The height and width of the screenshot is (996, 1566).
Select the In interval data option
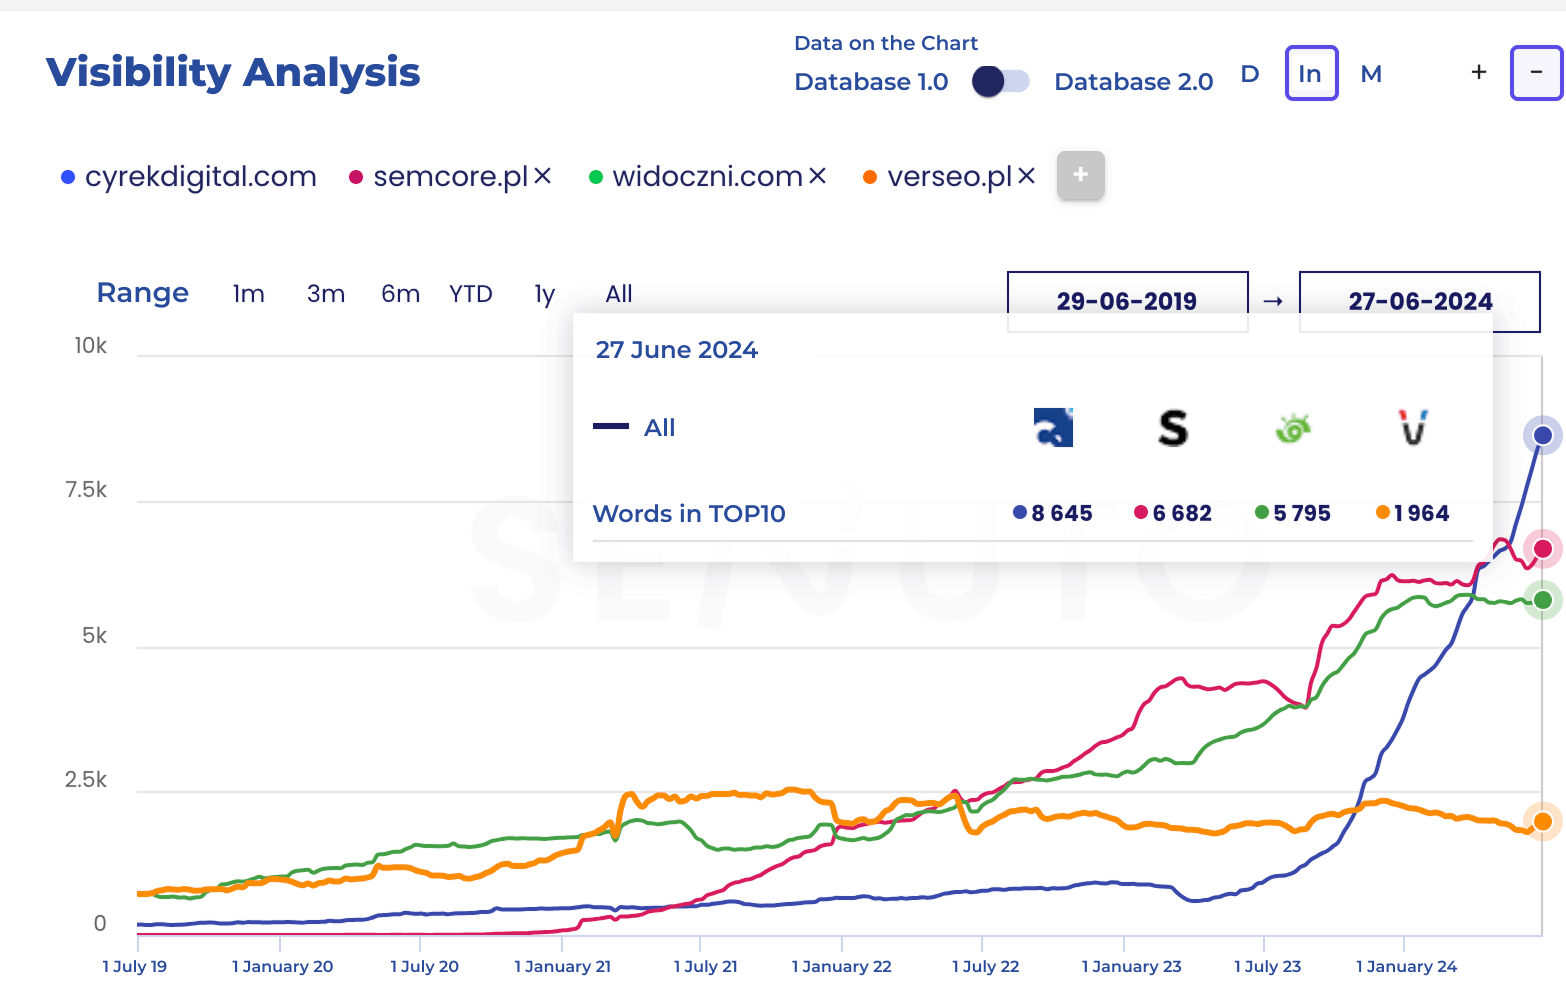(x=1310, y=74)
